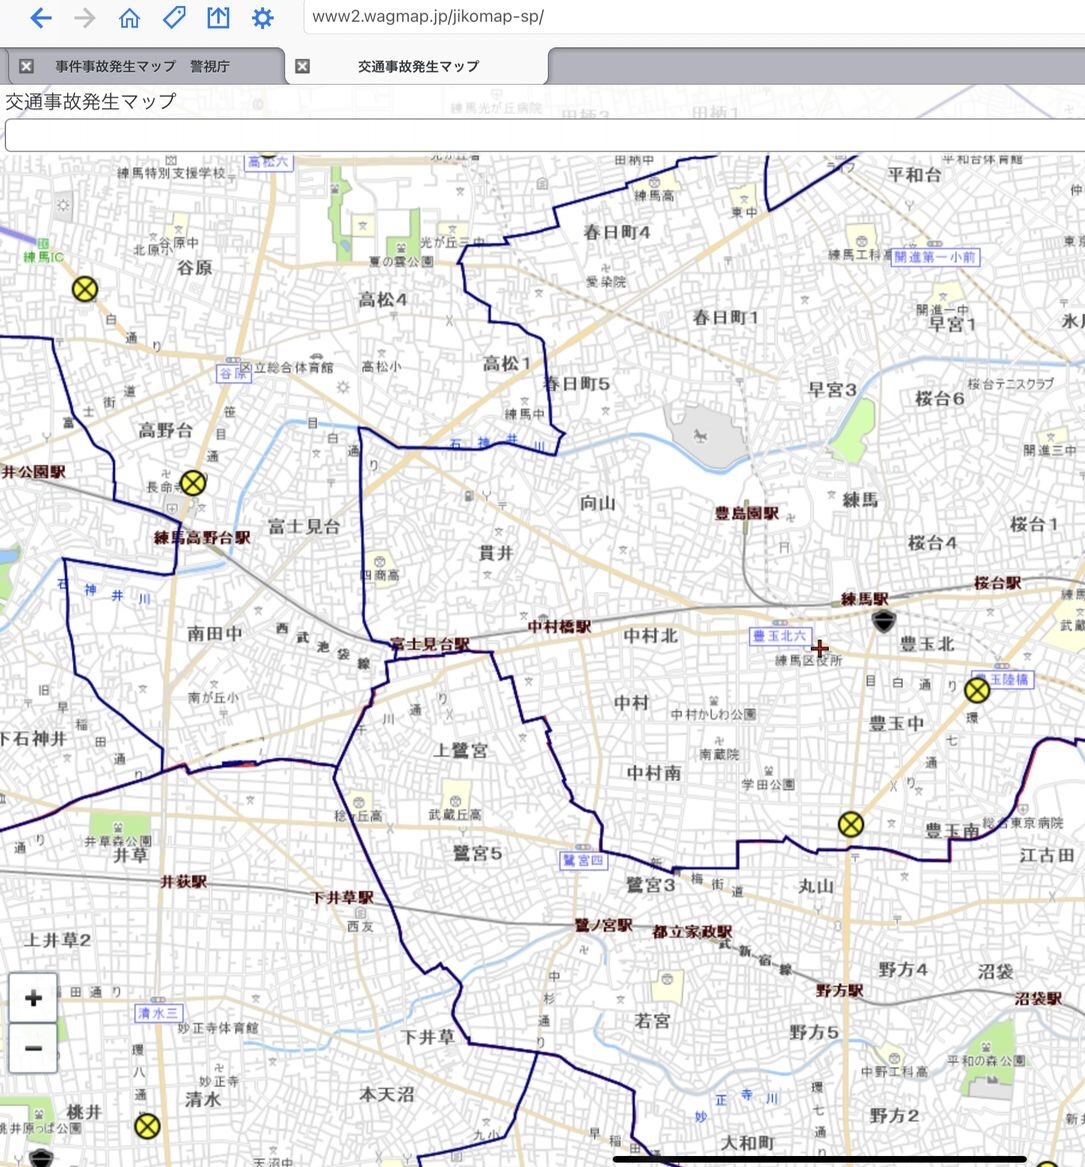Image resolution: width=1085 pixels, height=1167 pixels.
Task: Open the browser home page icon
Action: coord(129,18)
